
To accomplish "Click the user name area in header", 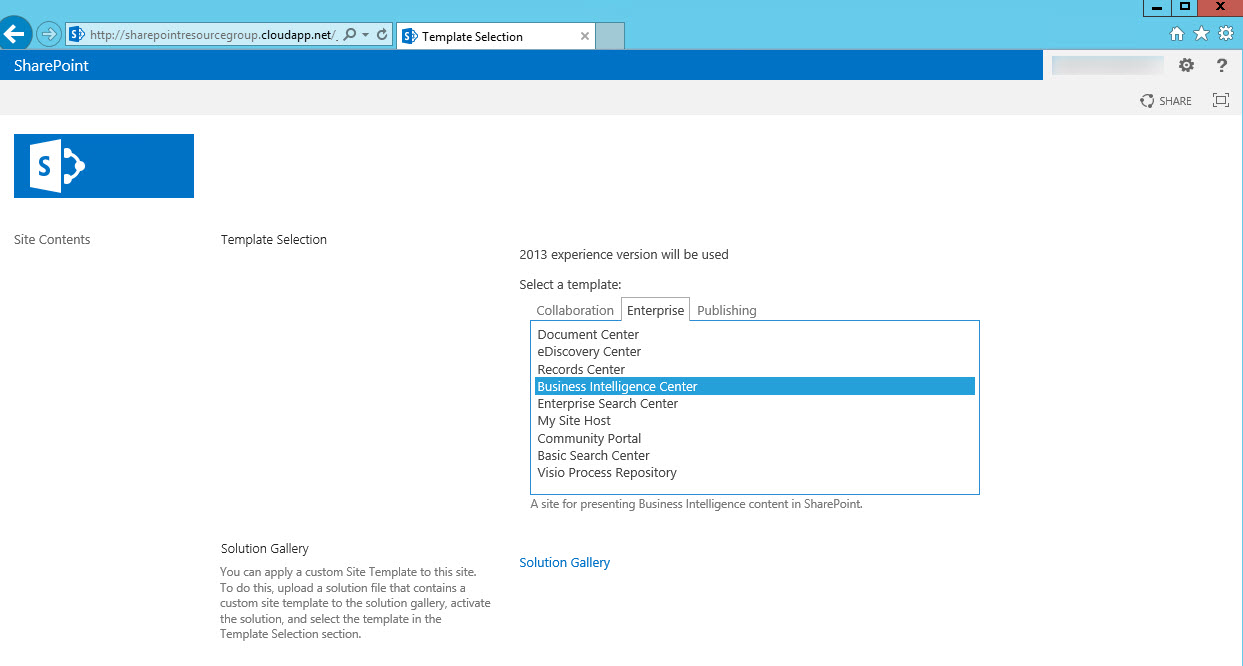I will click(x=1108, y=66).
